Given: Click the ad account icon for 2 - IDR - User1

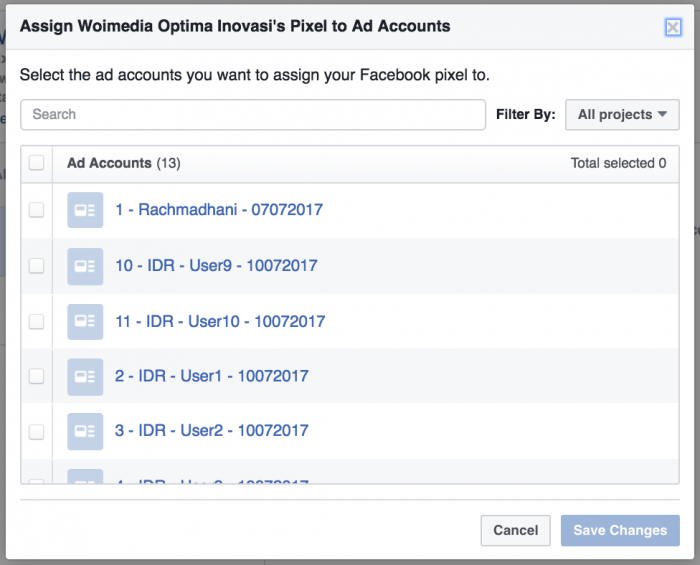Looking at the screenshot, I should pyautogui.click(x=85, y=376).
